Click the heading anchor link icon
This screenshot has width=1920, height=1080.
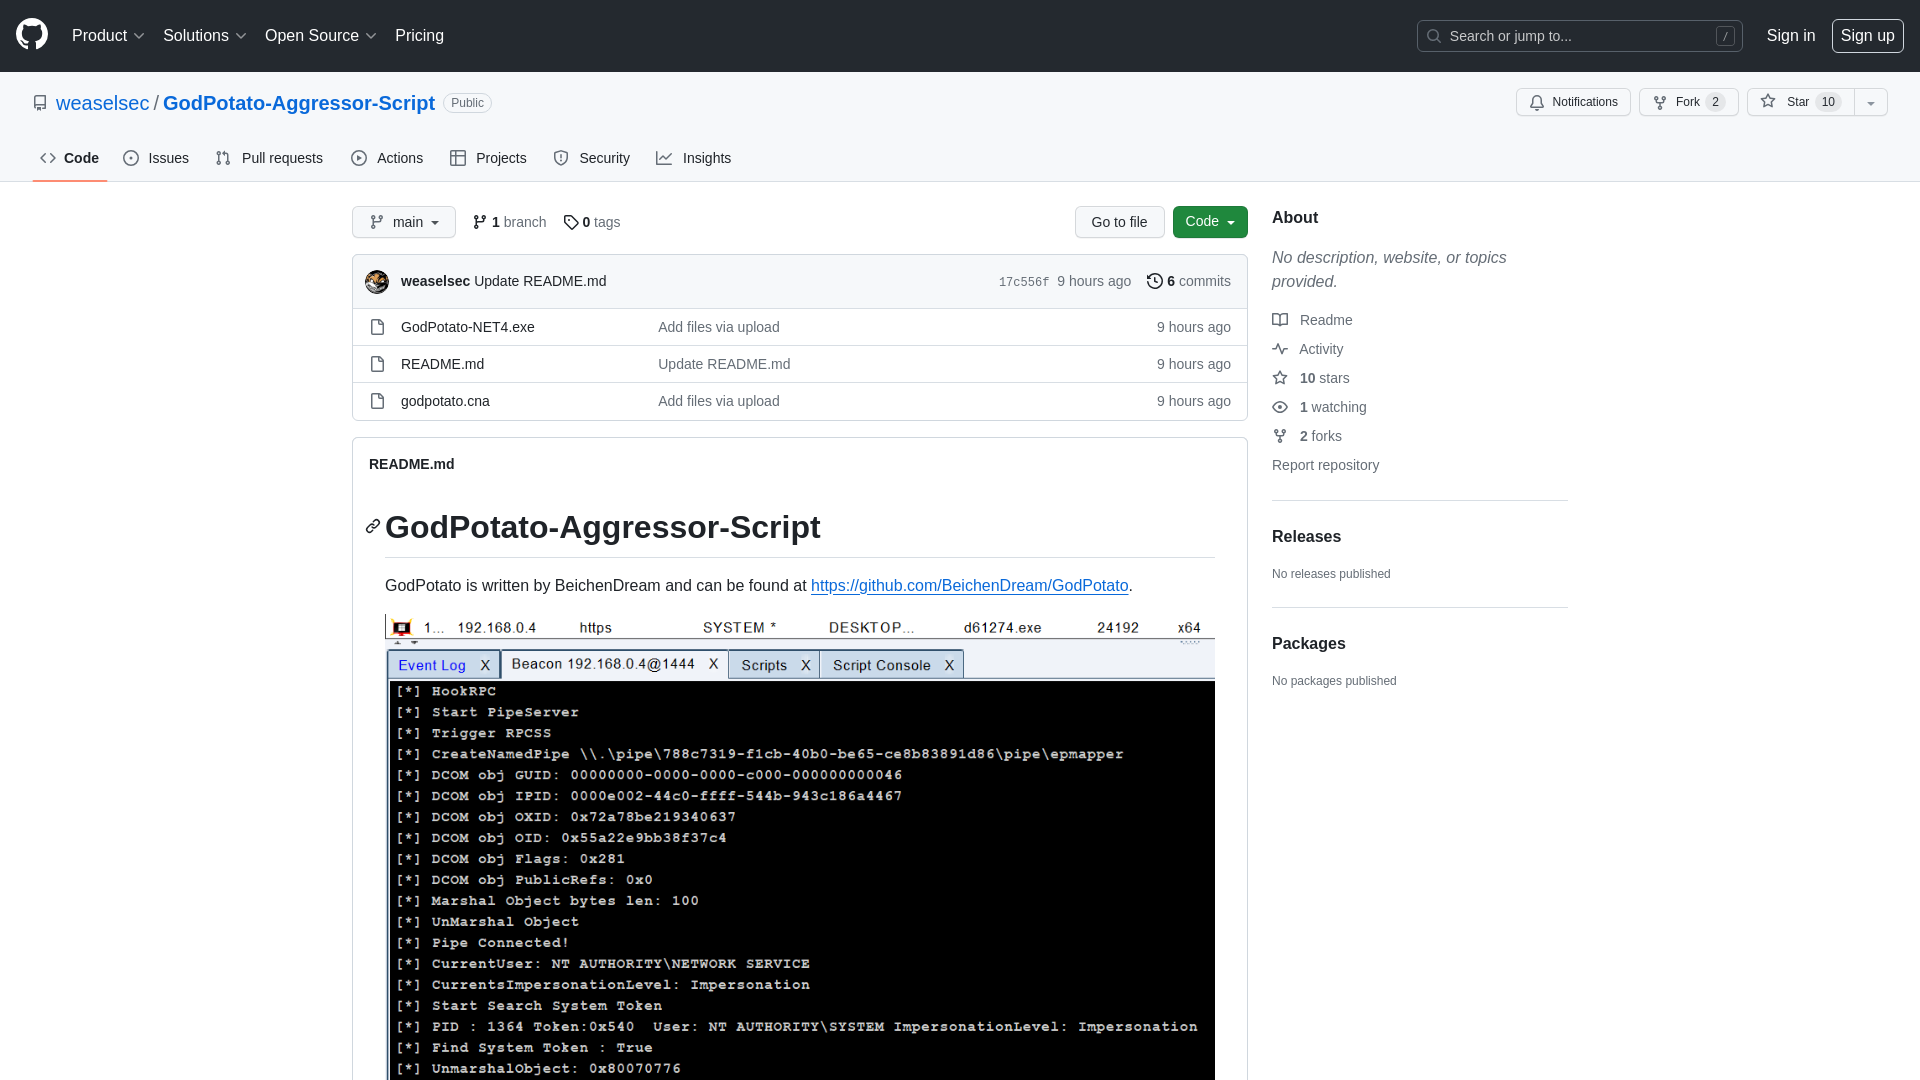pyautogui.click(x=373, y=527)
